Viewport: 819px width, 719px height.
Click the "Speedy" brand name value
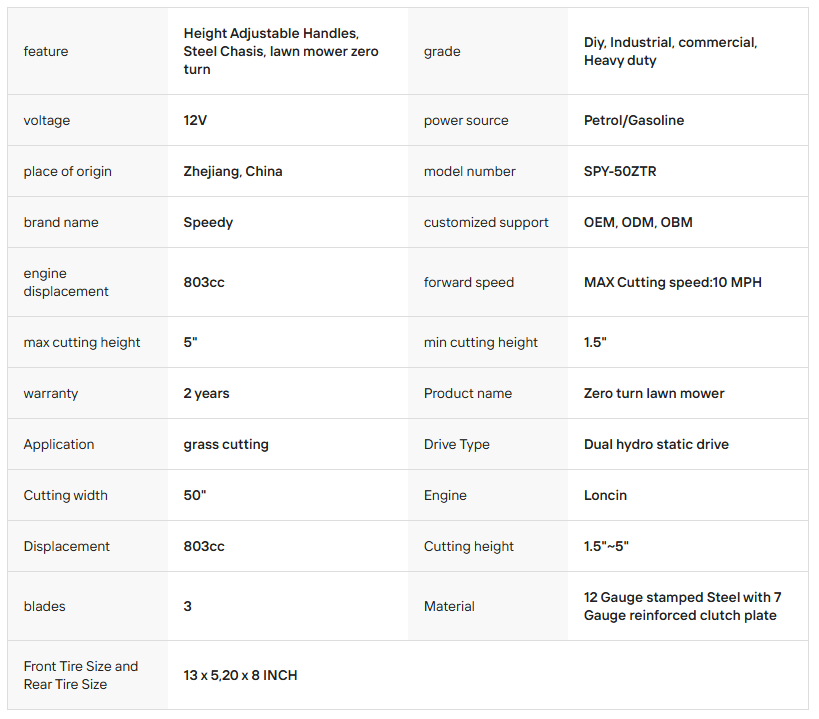pyautogui.click(x=208, y=222)
